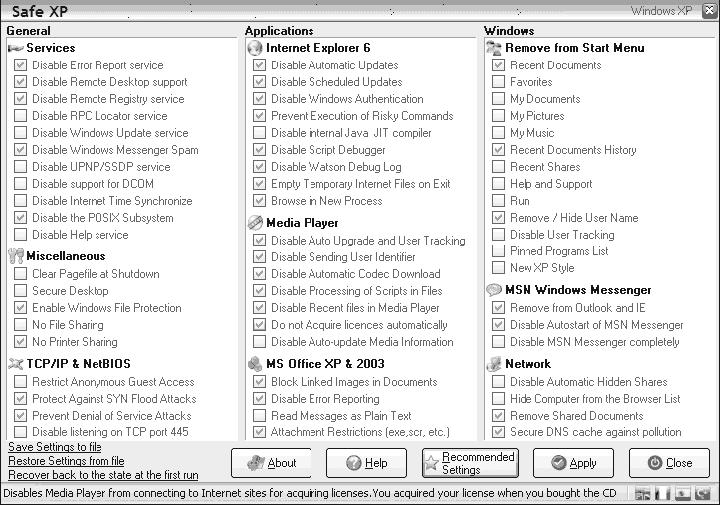
Task: Click the Media Player section icon
Action: click(255, 223)
